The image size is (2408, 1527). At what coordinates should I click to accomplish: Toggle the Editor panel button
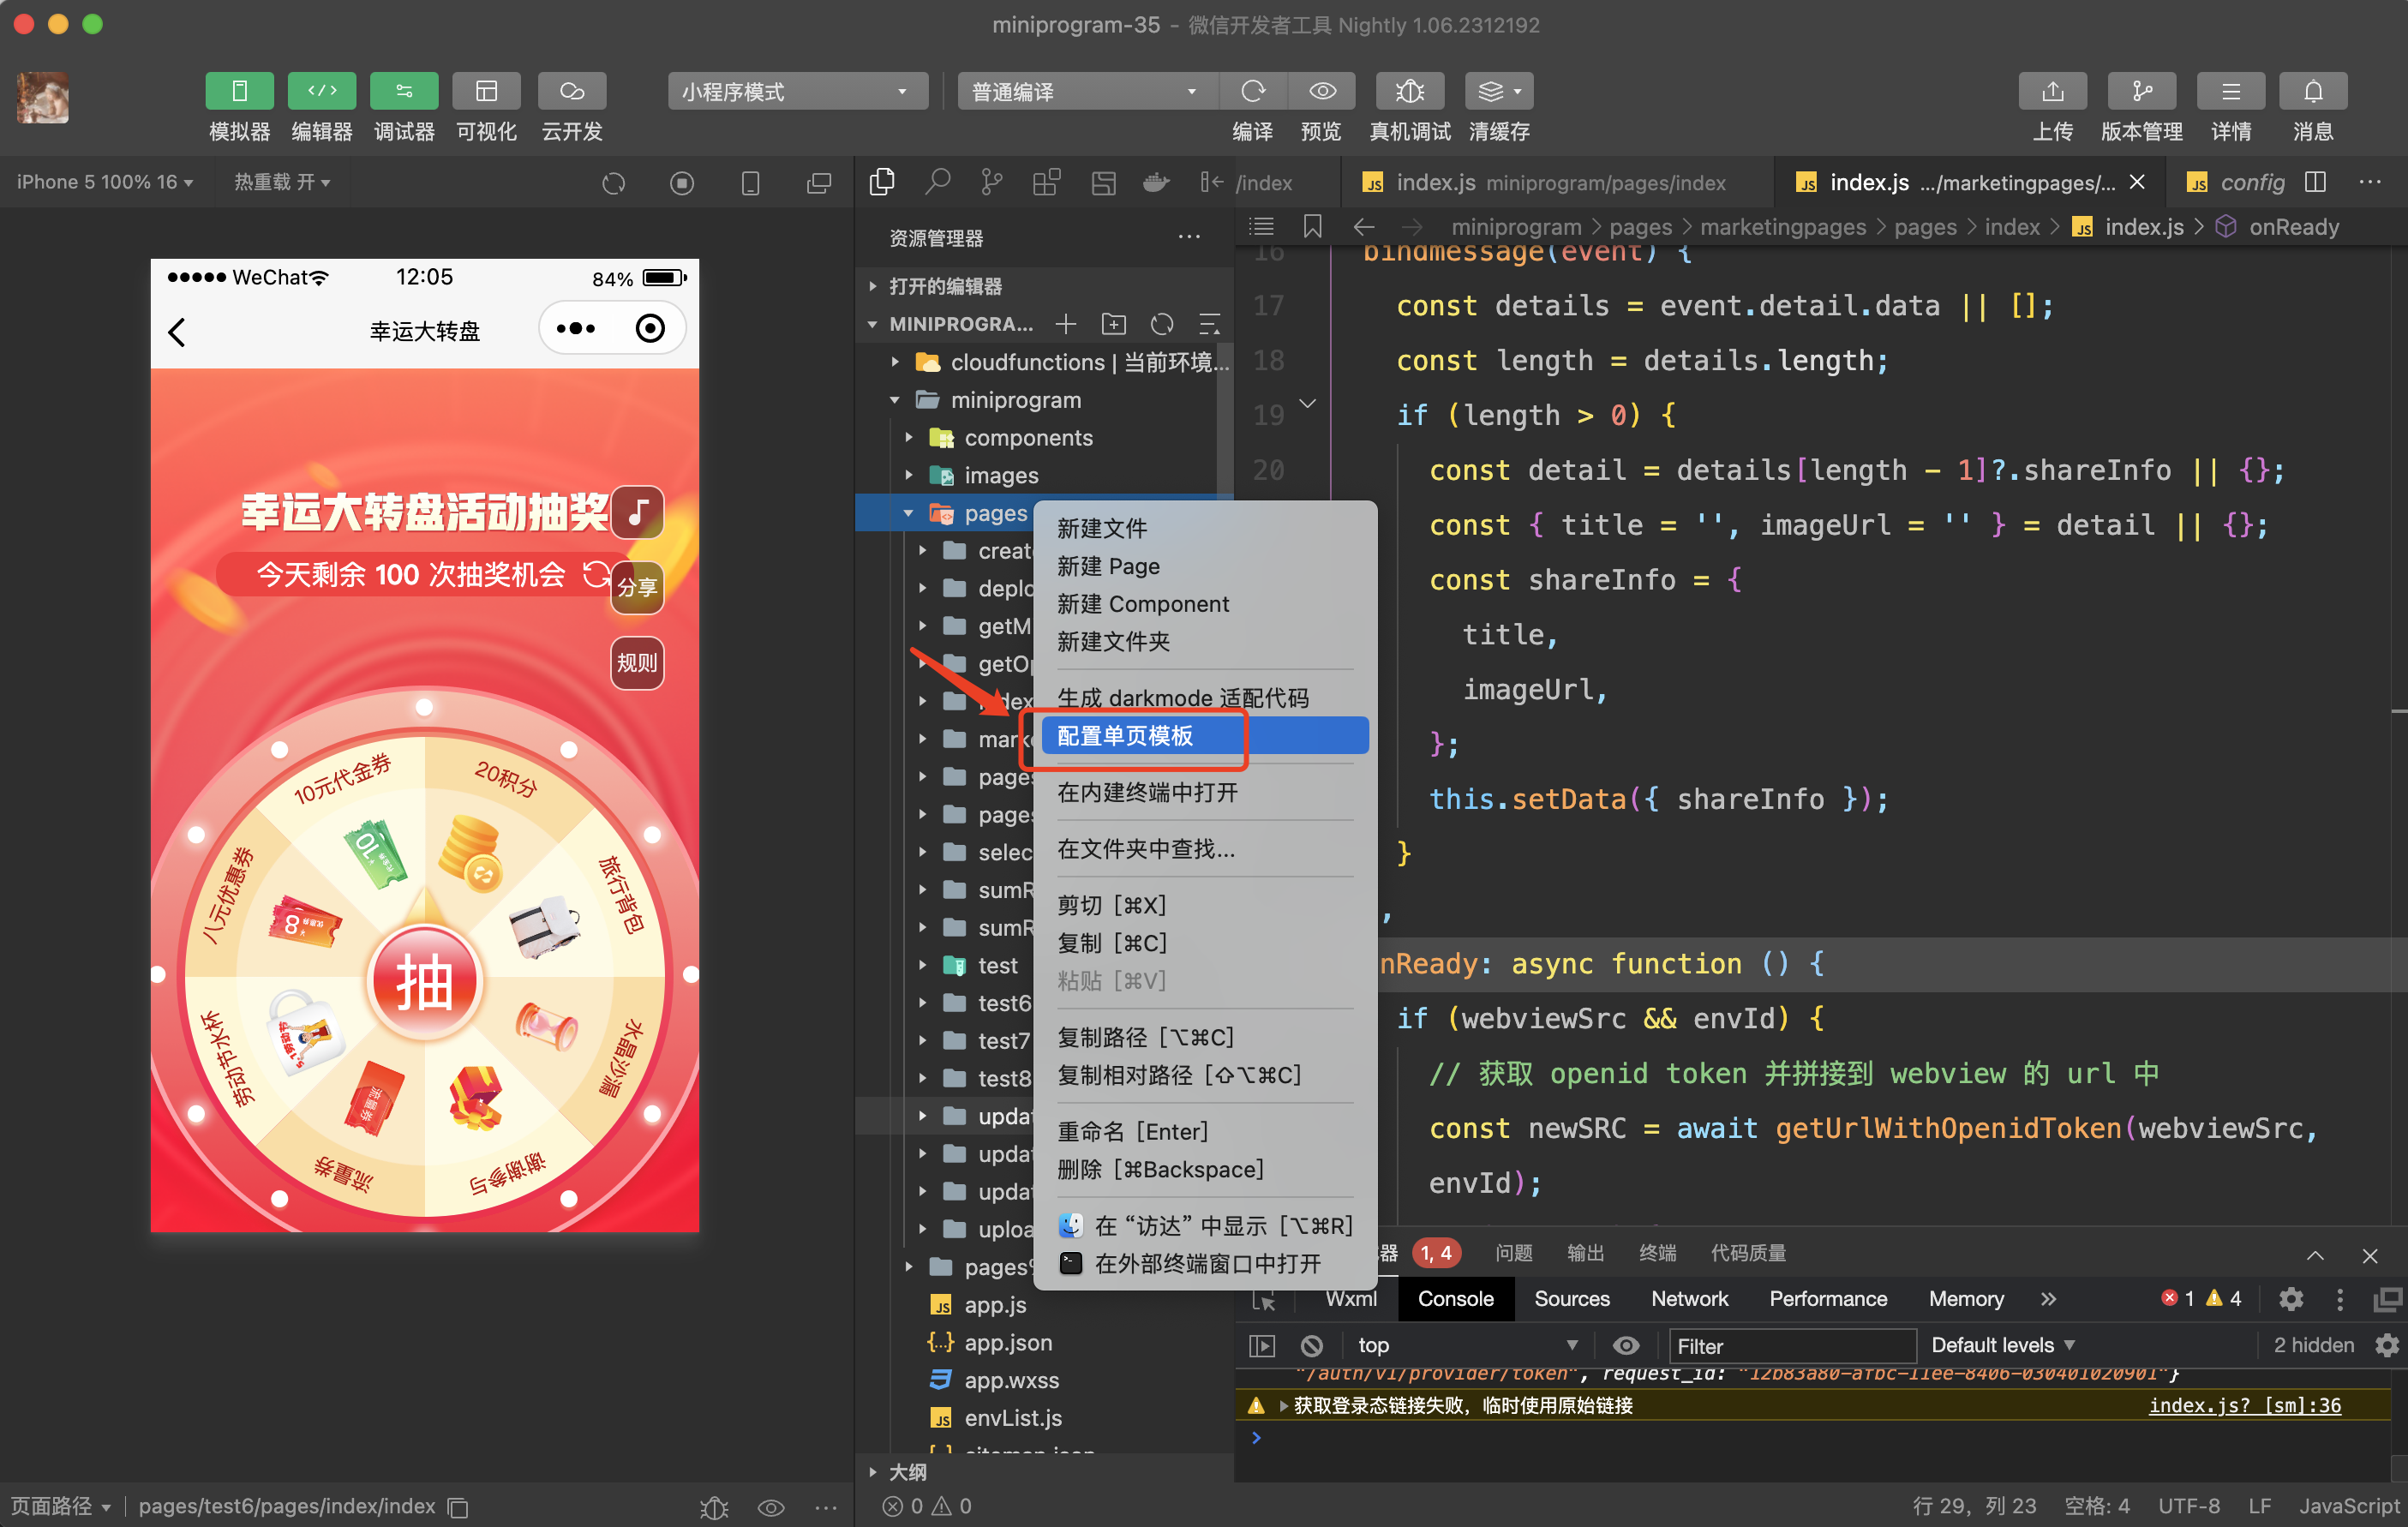click(321, 92)
